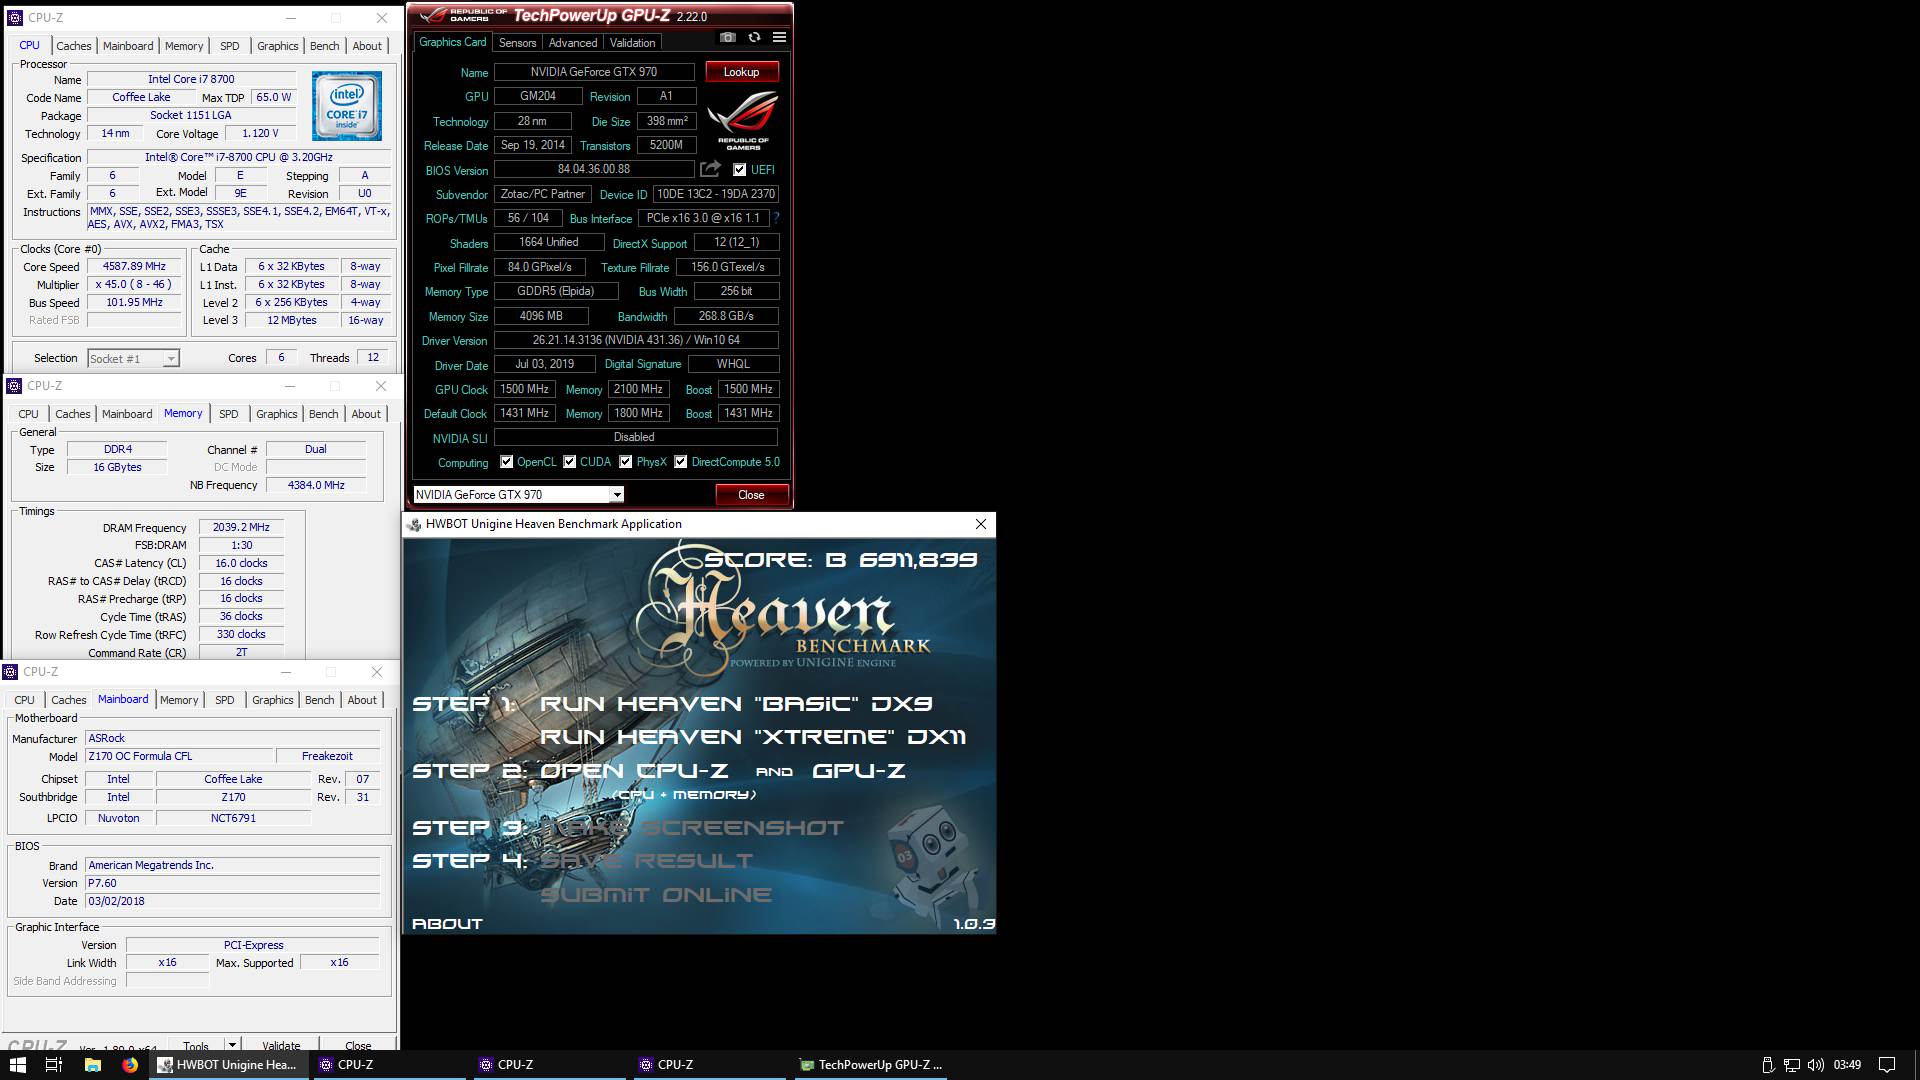The height and width of the screenshot is (1080, 1920).
Task: Toggle the PhysX checkbox
Action: click(x=625, y=462)
